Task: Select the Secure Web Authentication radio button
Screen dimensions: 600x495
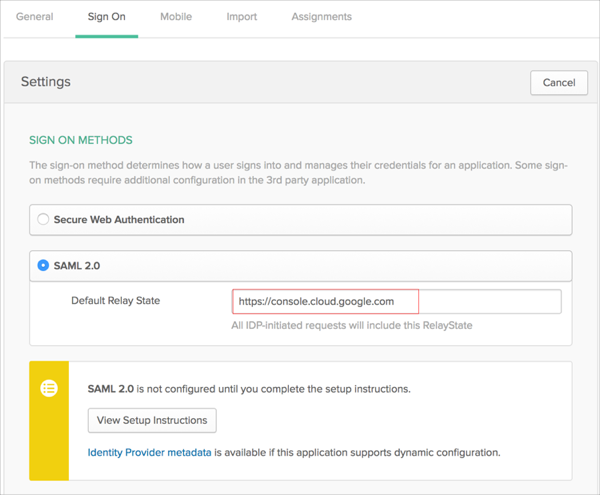Action: pos(43,219)
